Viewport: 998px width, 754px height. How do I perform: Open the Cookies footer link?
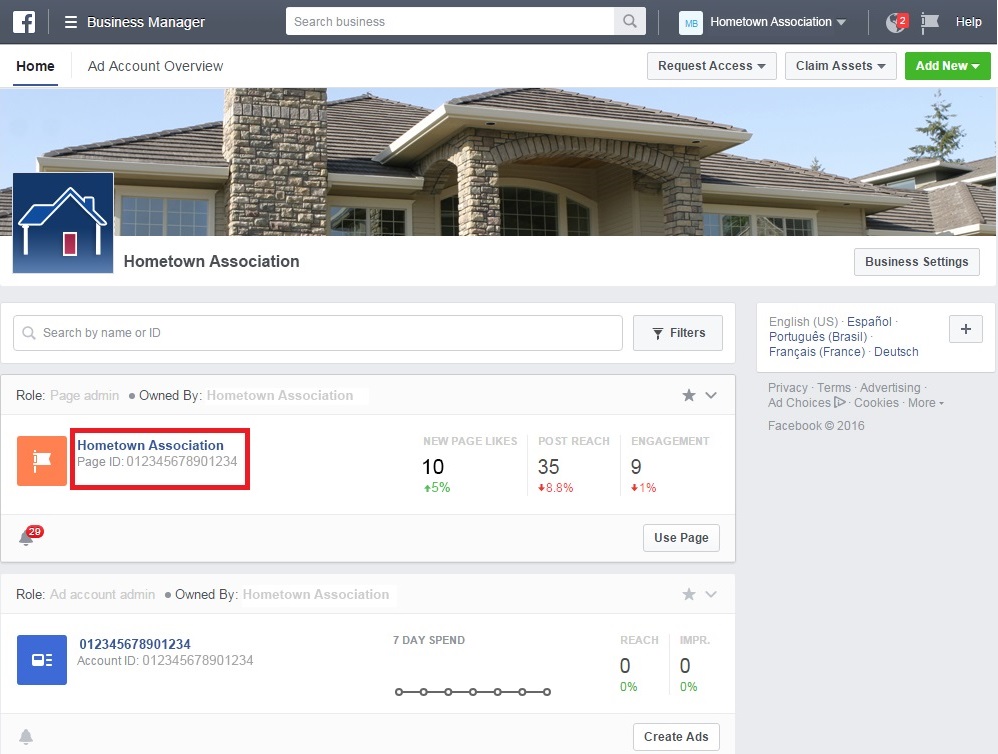coord(876,403)
